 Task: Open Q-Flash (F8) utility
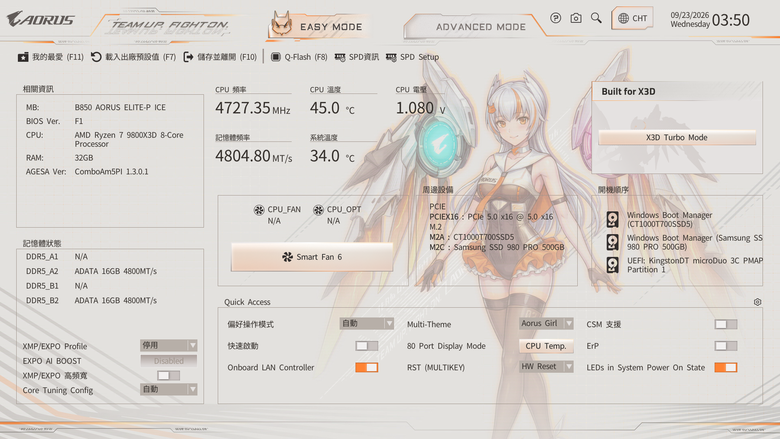pos(299,57)
